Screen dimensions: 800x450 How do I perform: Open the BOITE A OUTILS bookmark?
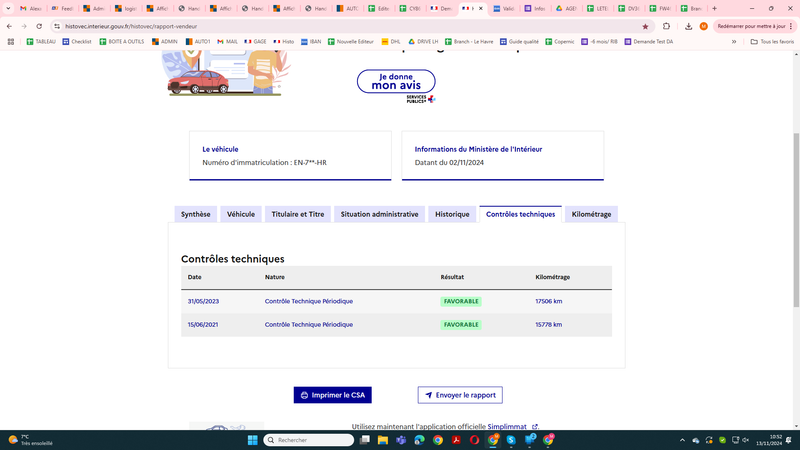click(x=121, y=42)
